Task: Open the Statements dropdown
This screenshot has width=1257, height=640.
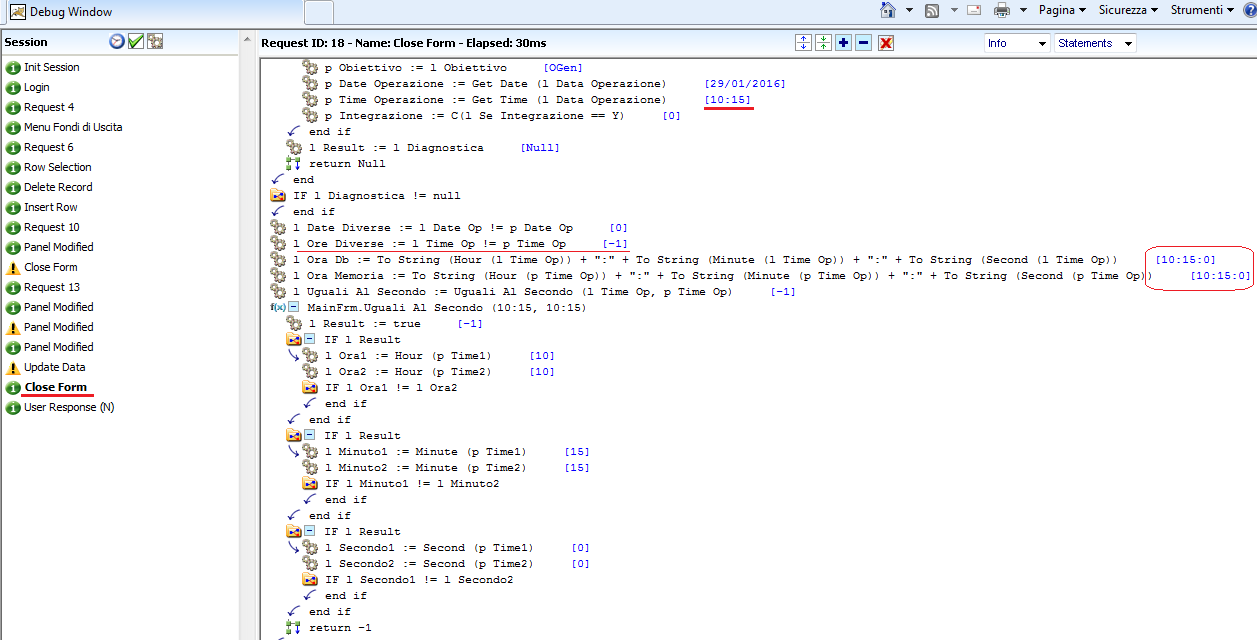Action: point(1096,43)
